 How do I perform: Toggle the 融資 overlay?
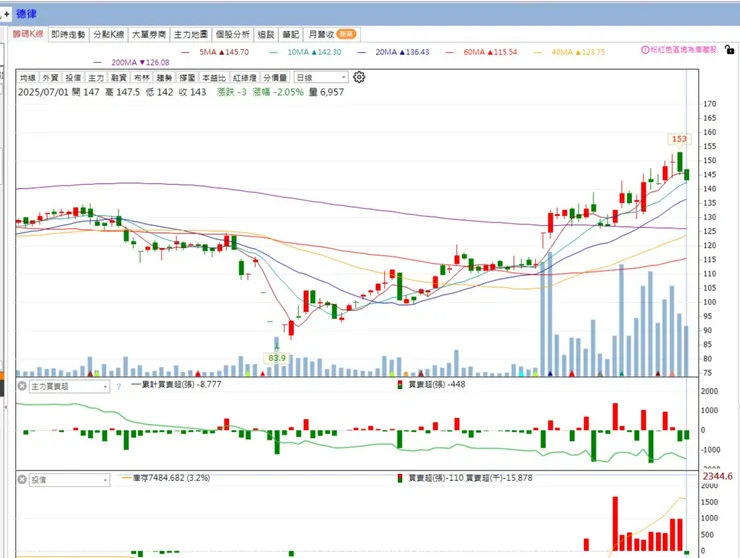click(x=119, y=77)
